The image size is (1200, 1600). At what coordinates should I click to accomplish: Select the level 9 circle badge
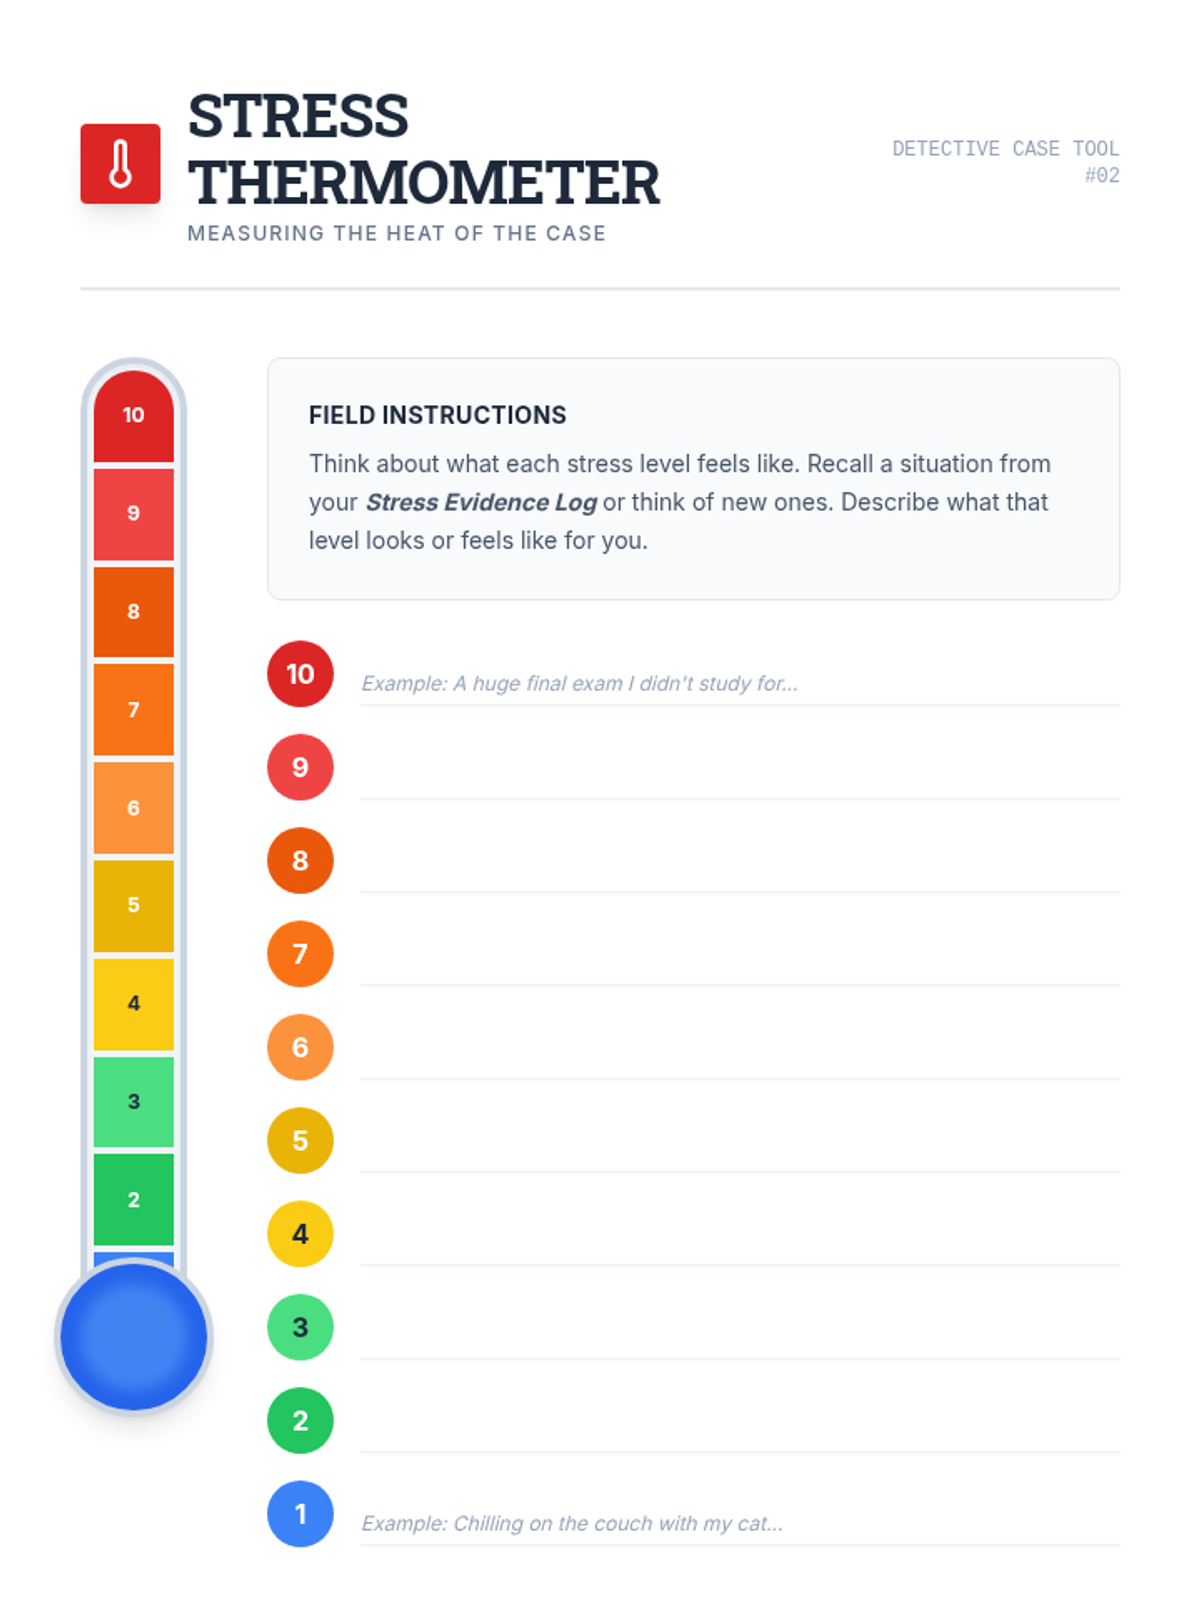point(300,767)
